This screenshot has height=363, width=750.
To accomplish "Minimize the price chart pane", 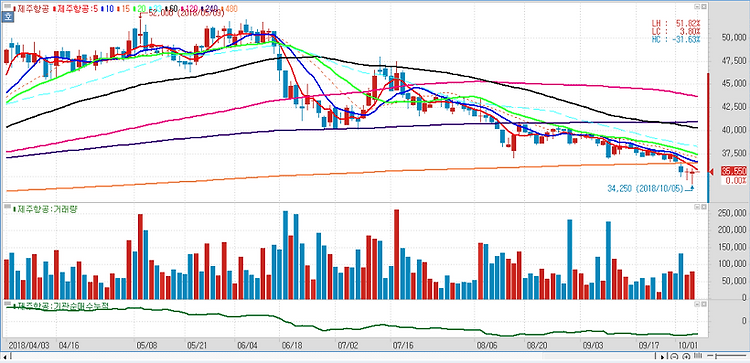I will coord(696,8).
